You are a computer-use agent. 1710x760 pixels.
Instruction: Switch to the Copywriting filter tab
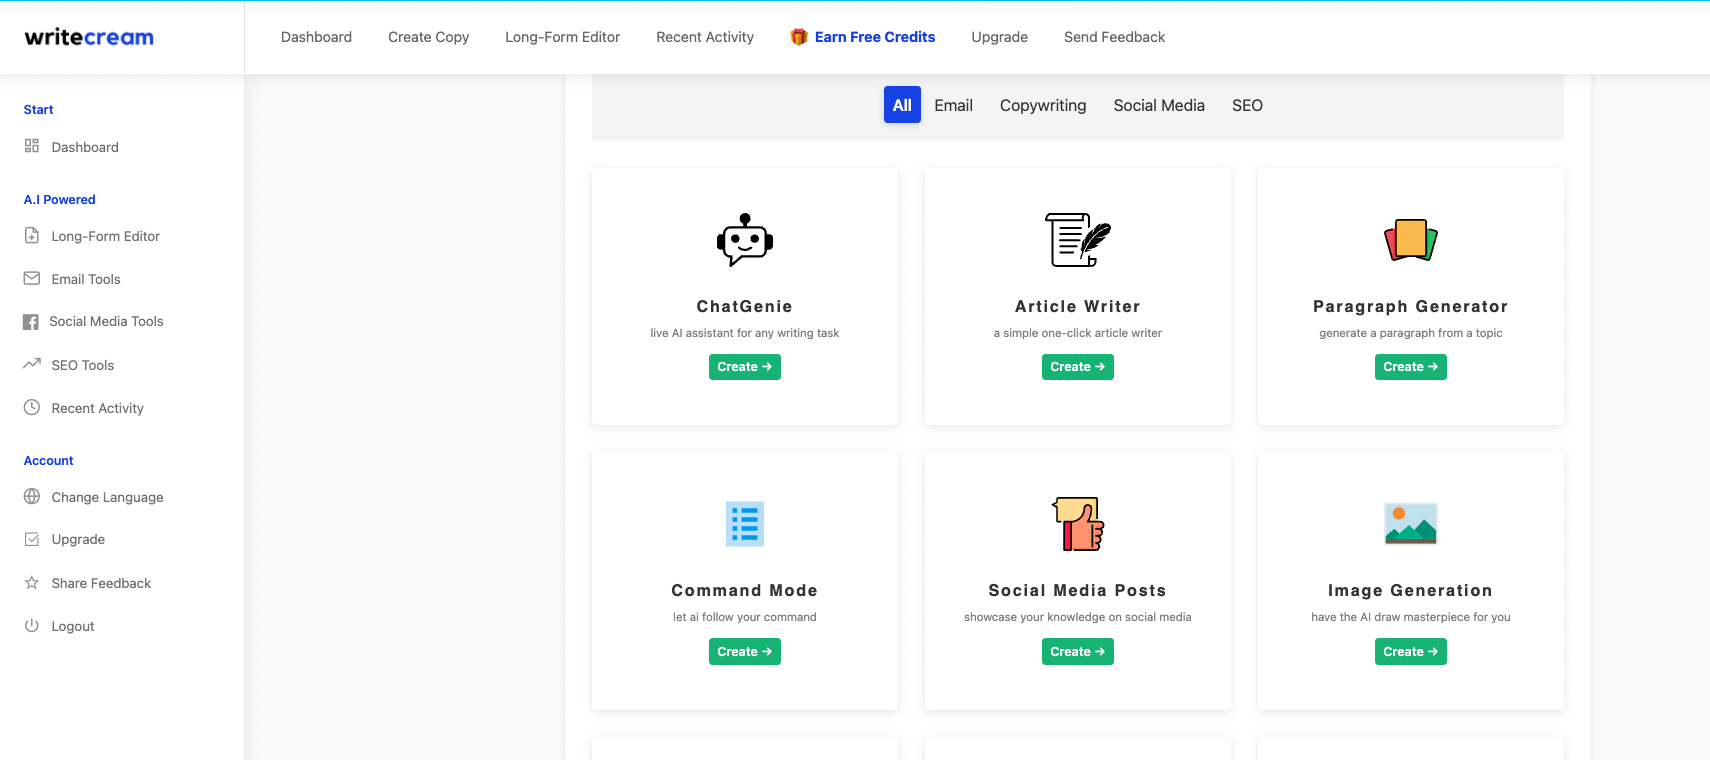[1042, 105]
